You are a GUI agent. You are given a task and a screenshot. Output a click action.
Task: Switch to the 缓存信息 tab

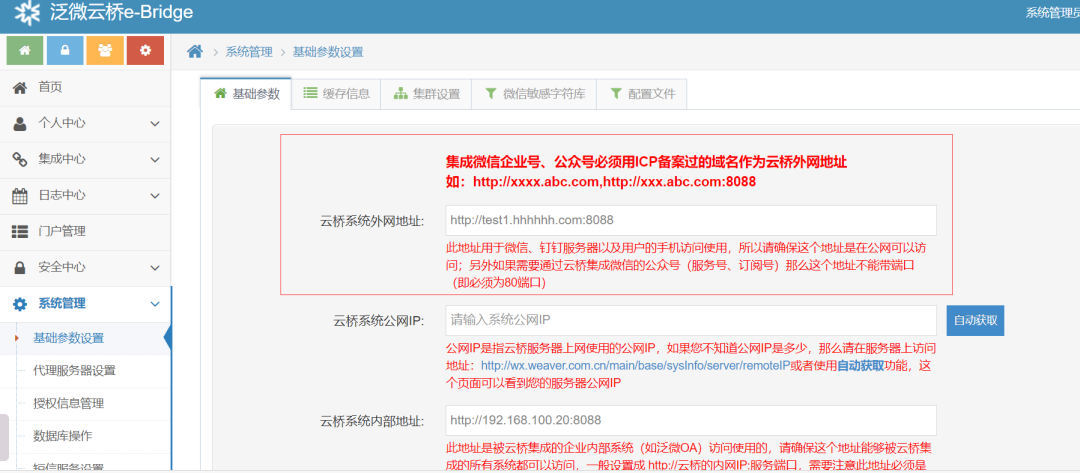click(336, 94)
